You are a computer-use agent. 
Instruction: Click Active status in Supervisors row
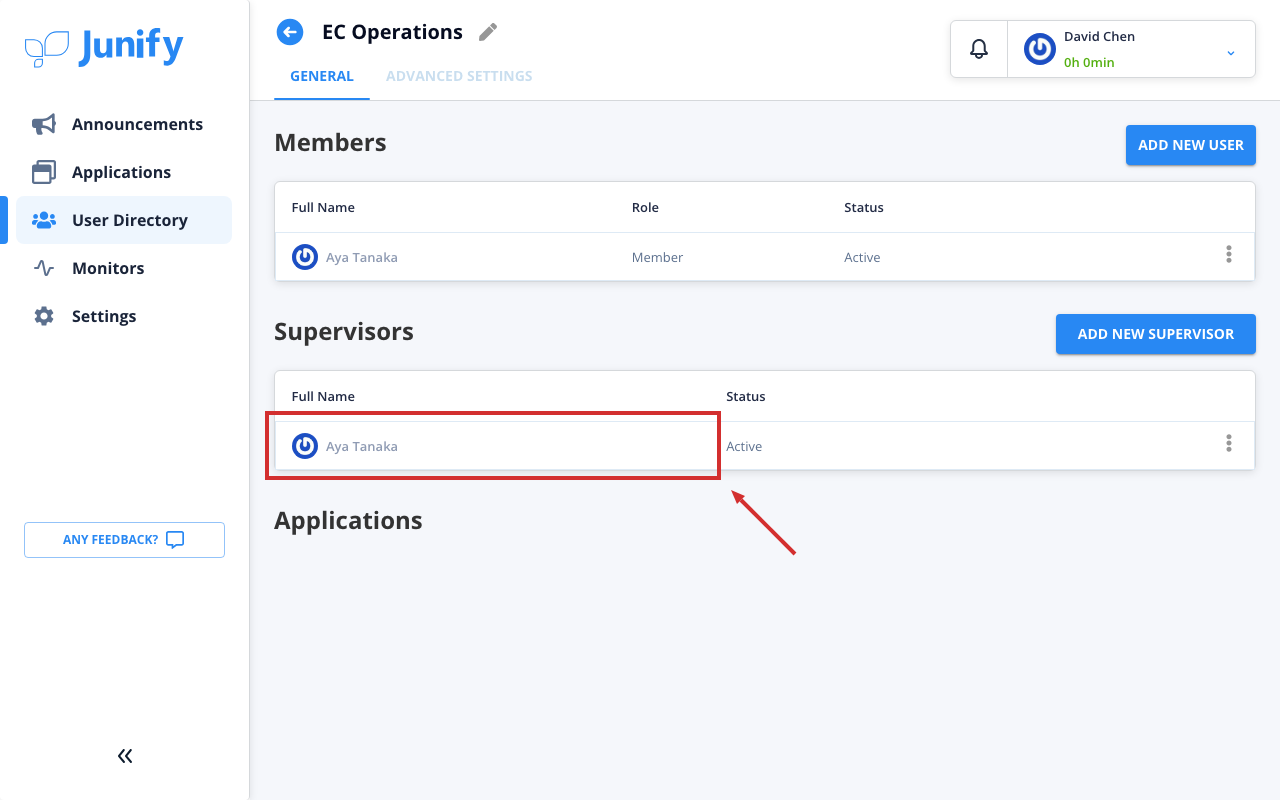tap(744, 446)
